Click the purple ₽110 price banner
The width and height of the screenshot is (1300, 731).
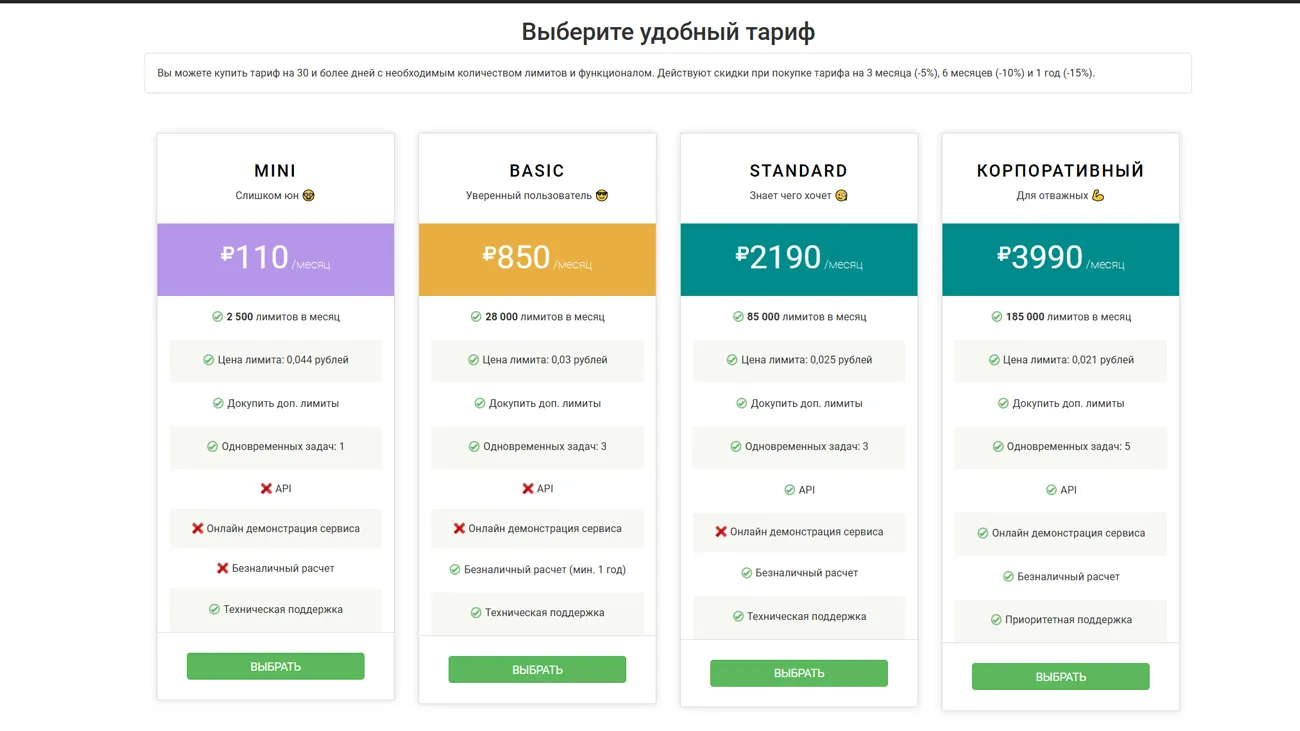click(275, 259)
